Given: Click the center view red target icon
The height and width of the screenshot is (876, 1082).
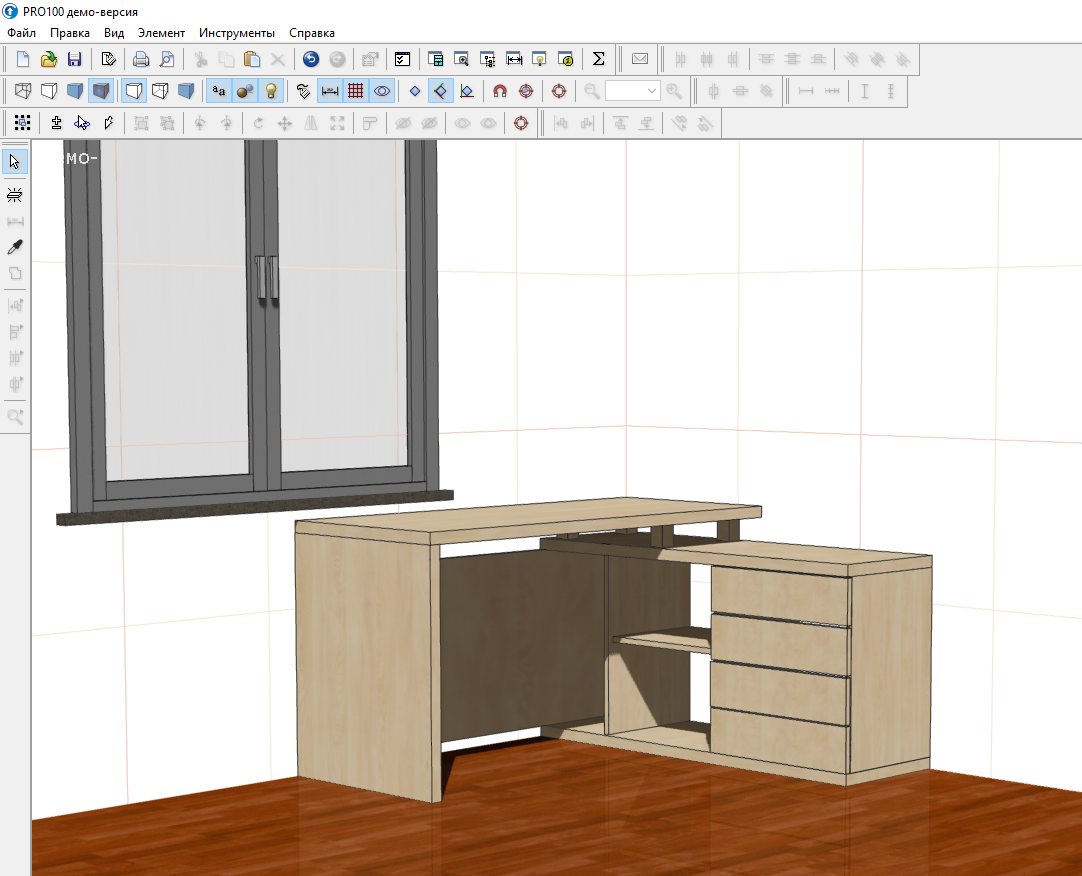Looking at the screenshot, I should click(x=521, y=123).
